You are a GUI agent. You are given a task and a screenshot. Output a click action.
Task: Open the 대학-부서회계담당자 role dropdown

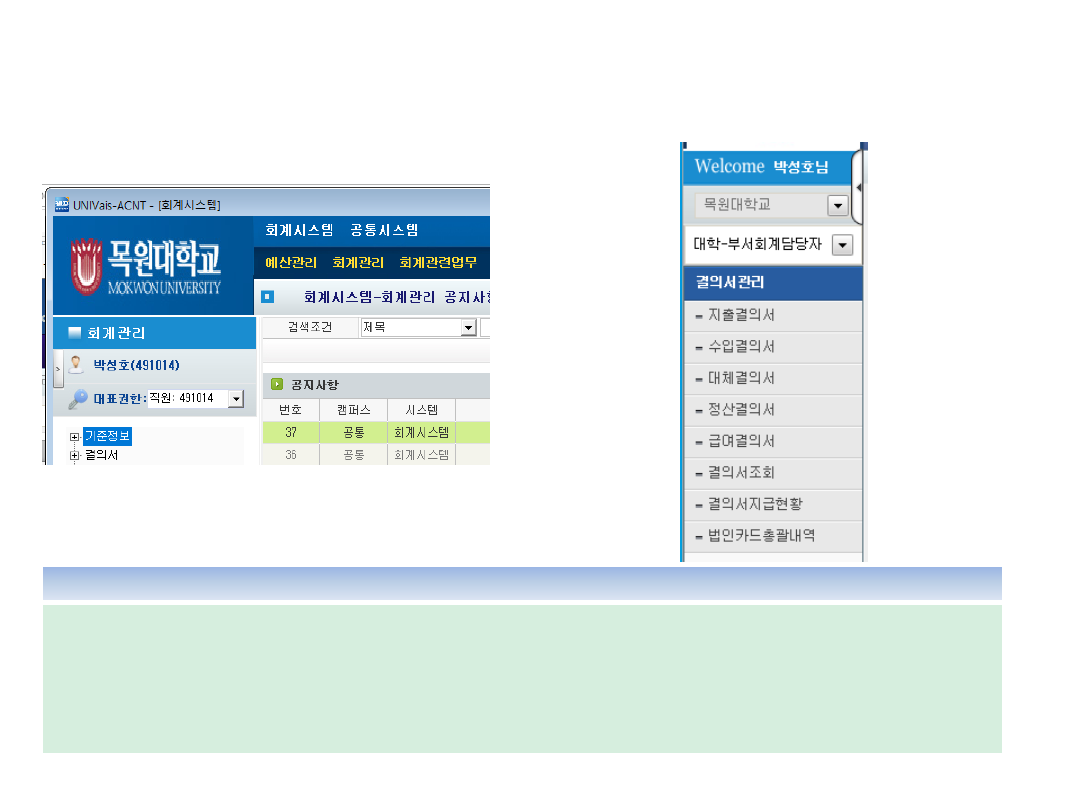[x=842, y=245]
